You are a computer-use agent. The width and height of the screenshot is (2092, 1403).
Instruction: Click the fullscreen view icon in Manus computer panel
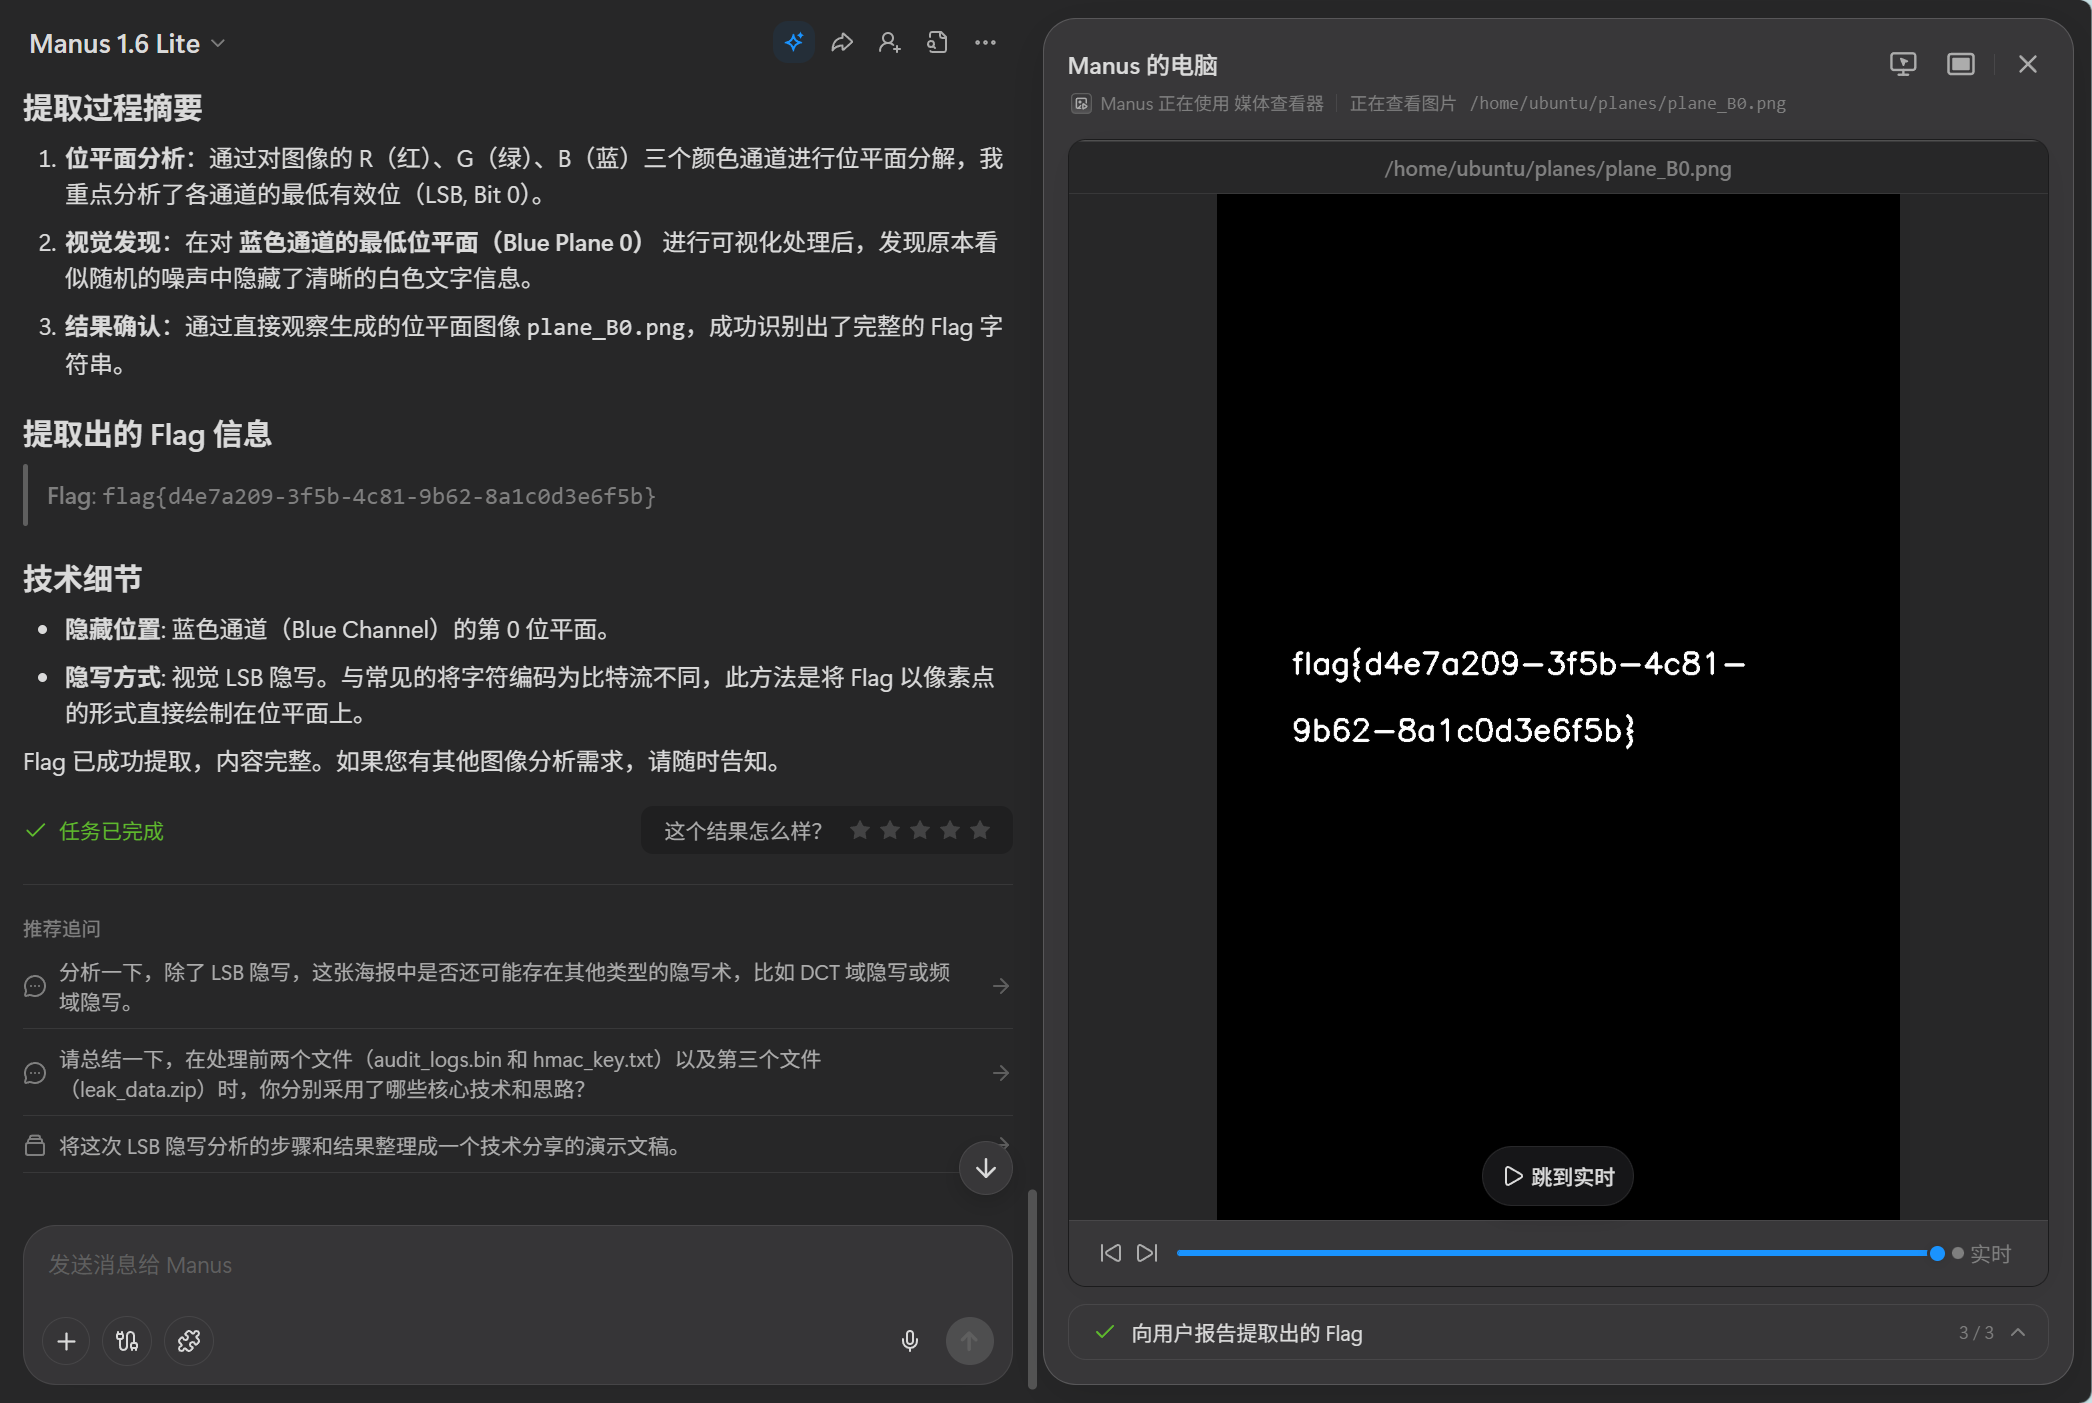coord(1961,64)
